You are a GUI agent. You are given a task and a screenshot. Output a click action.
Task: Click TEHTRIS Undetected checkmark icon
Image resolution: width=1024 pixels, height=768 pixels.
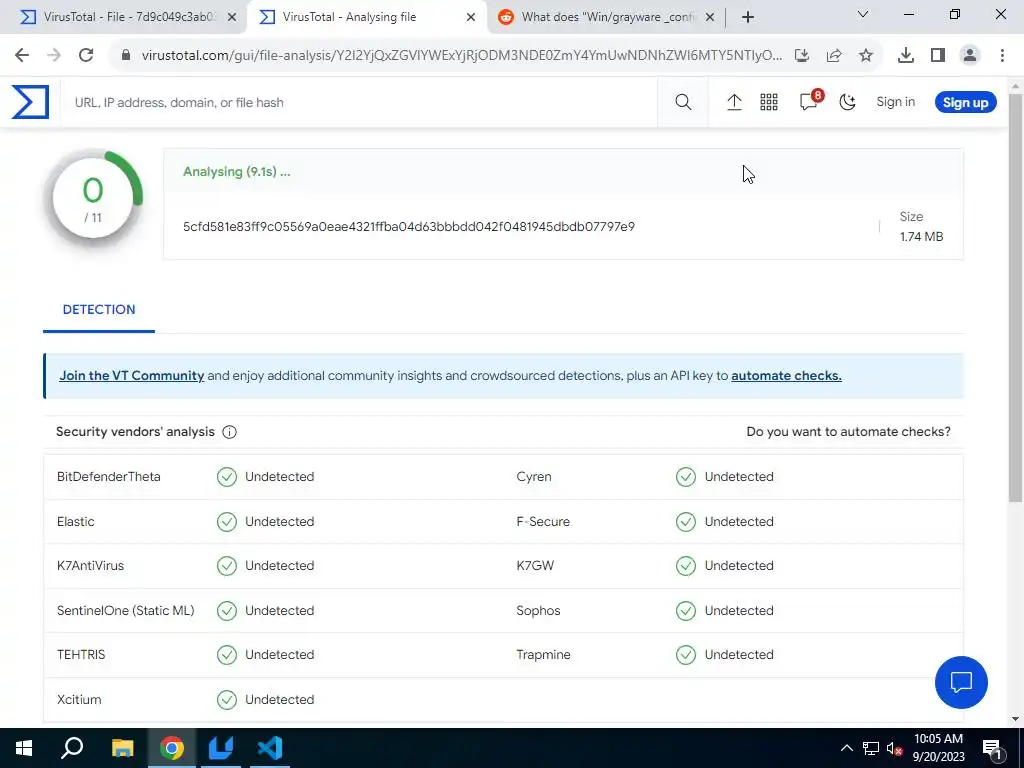pos(227,654)
